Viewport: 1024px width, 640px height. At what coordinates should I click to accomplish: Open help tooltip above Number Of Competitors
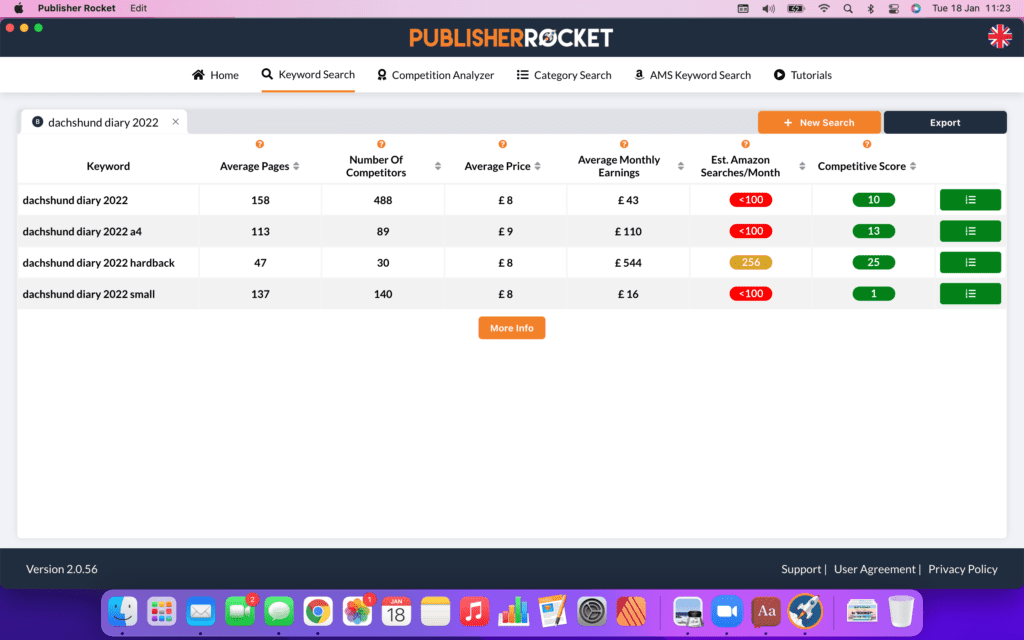[381, 144]
